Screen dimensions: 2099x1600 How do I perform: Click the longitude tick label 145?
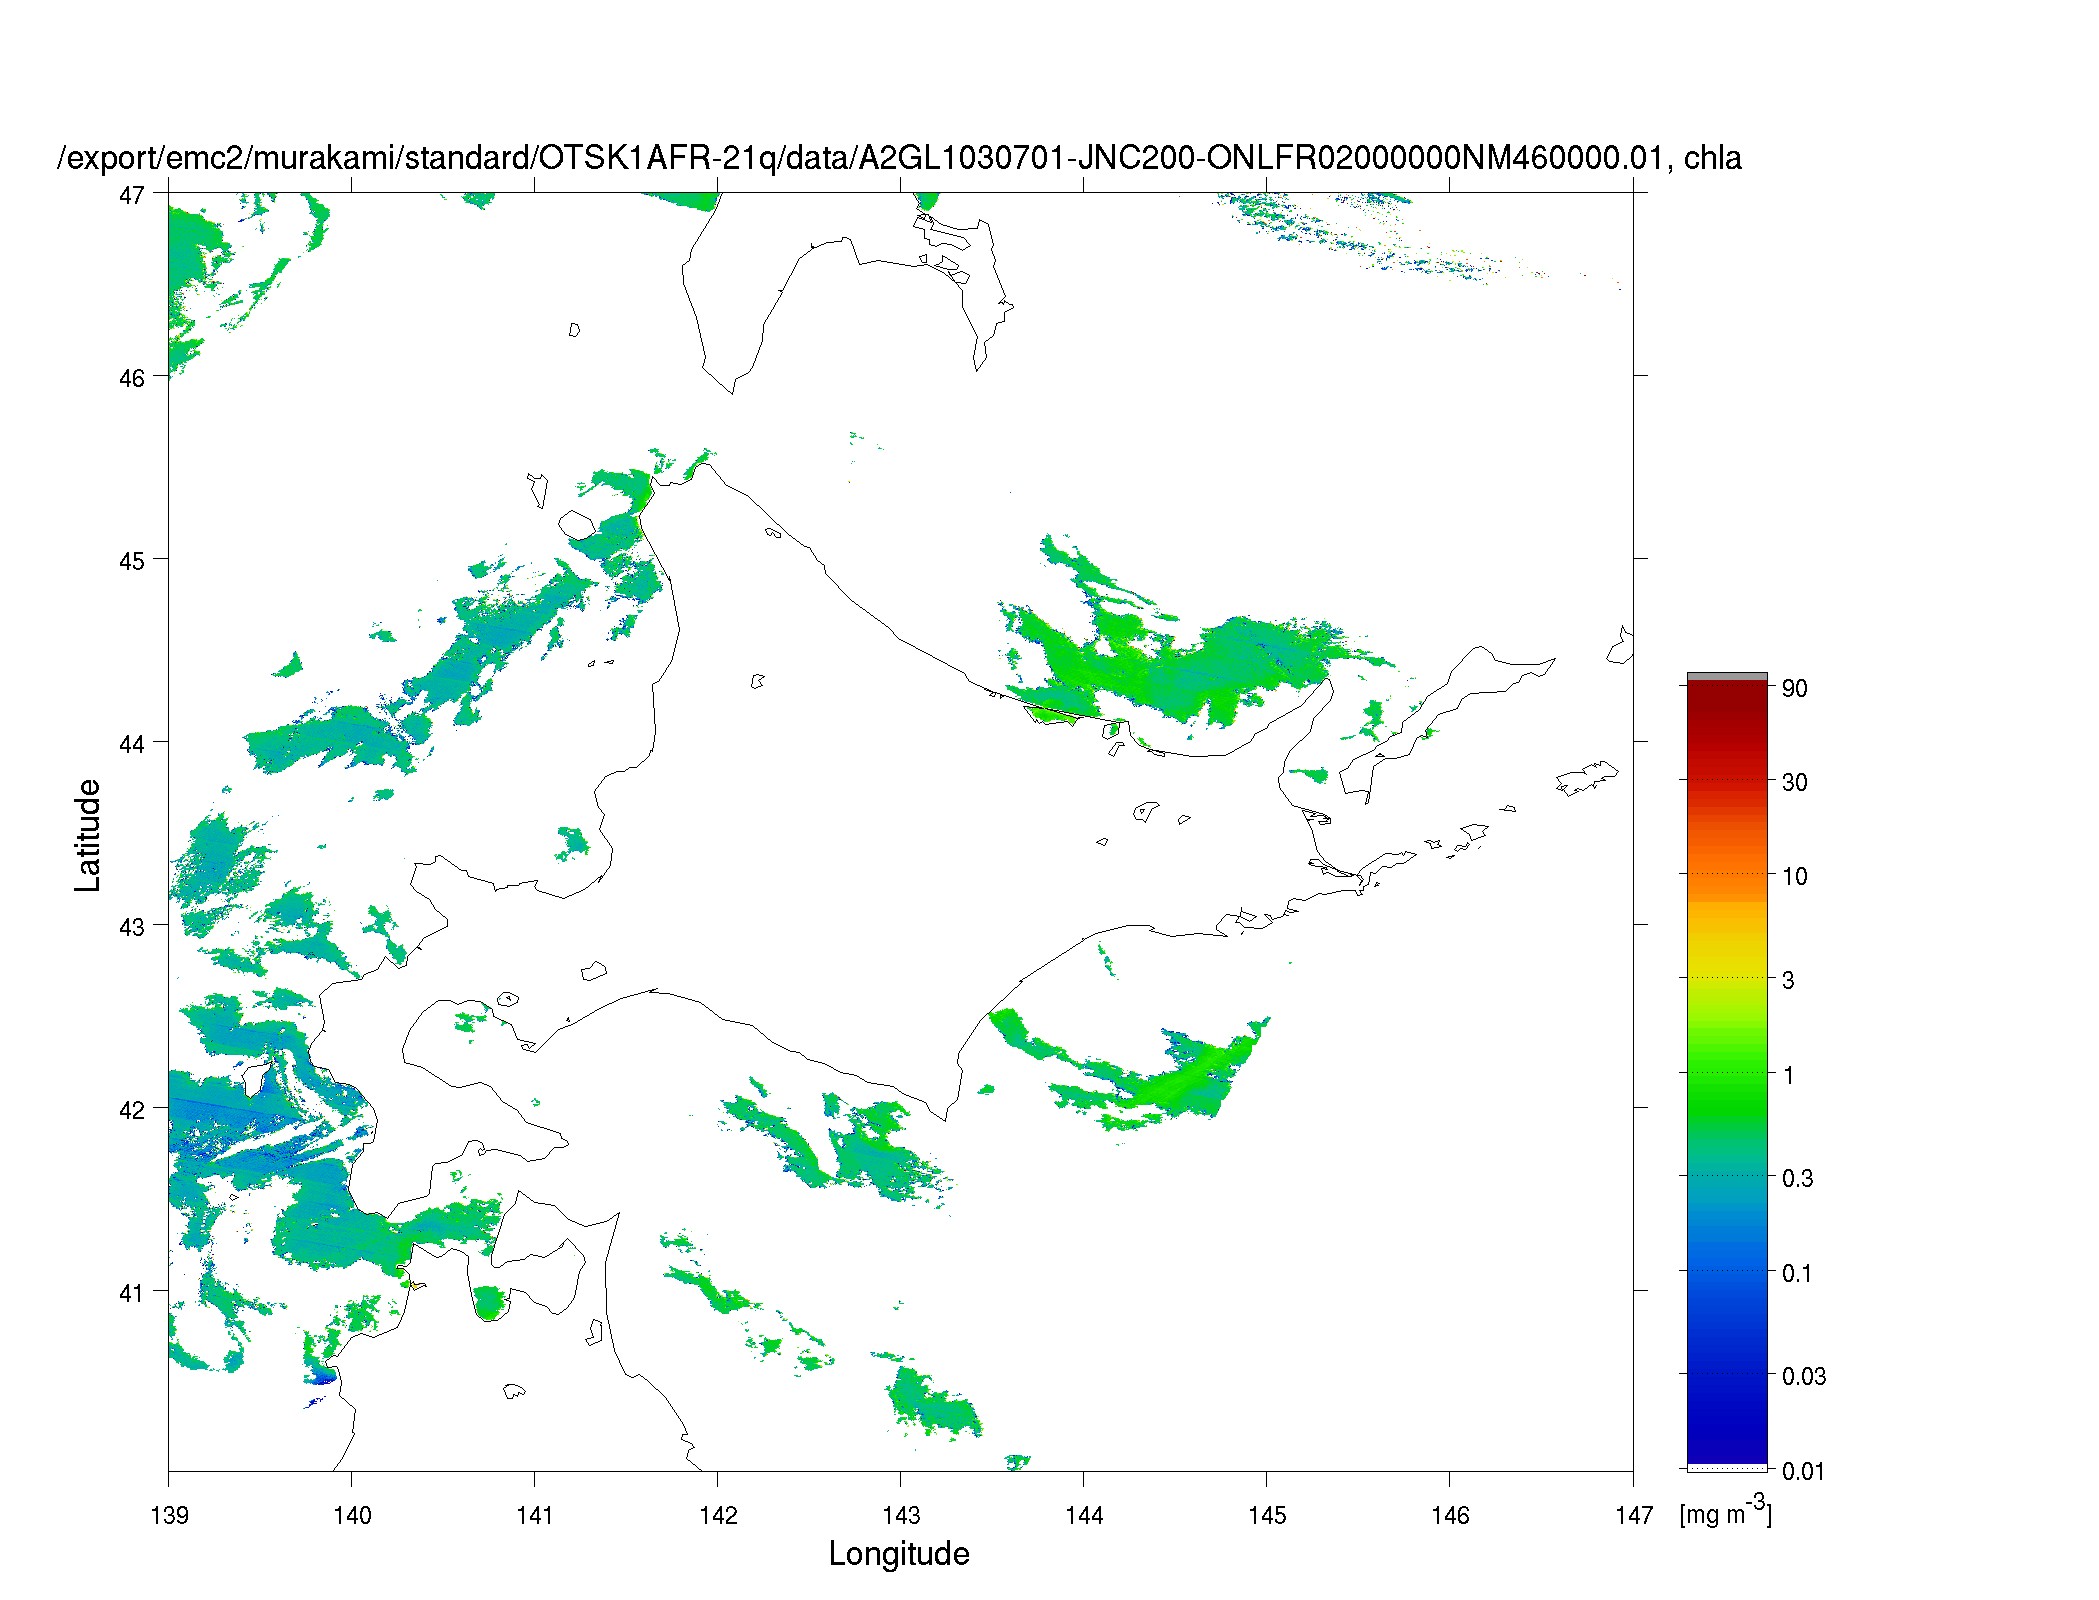click(x=1267, y=1515)
